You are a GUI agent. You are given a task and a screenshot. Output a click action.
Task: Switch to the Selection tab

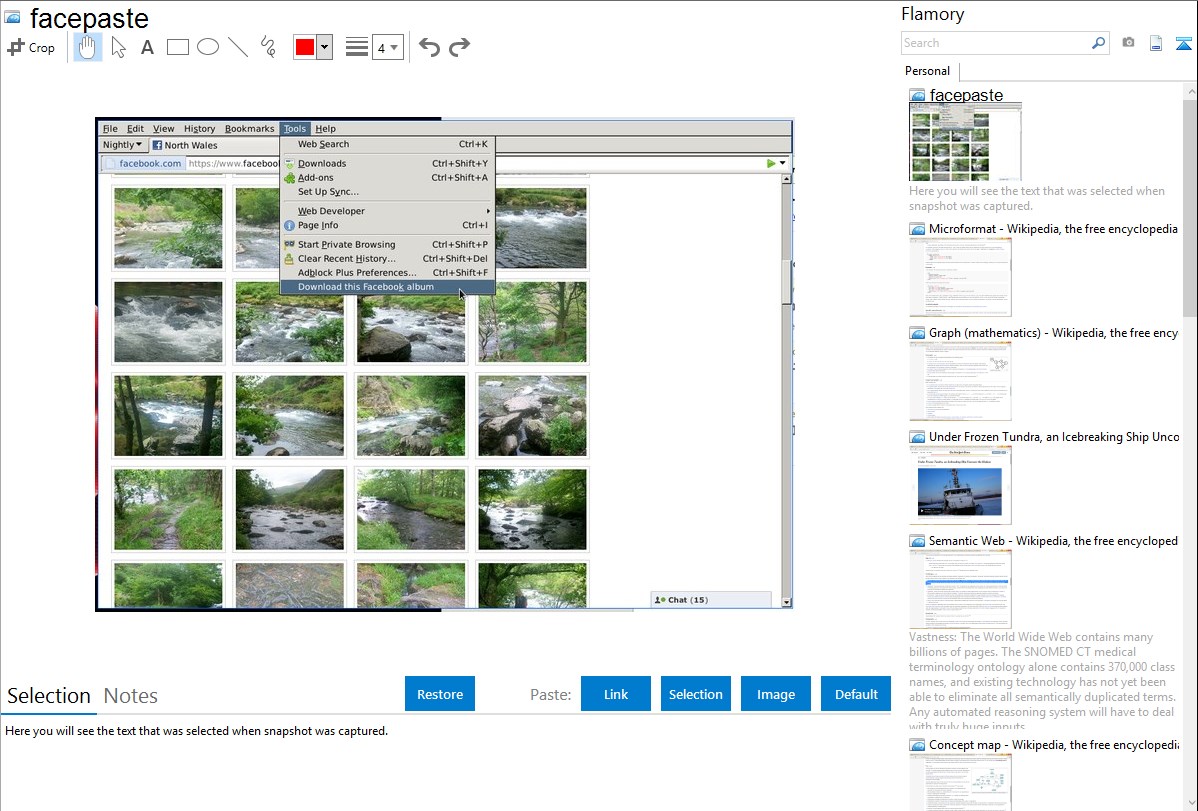pos(49,696)
